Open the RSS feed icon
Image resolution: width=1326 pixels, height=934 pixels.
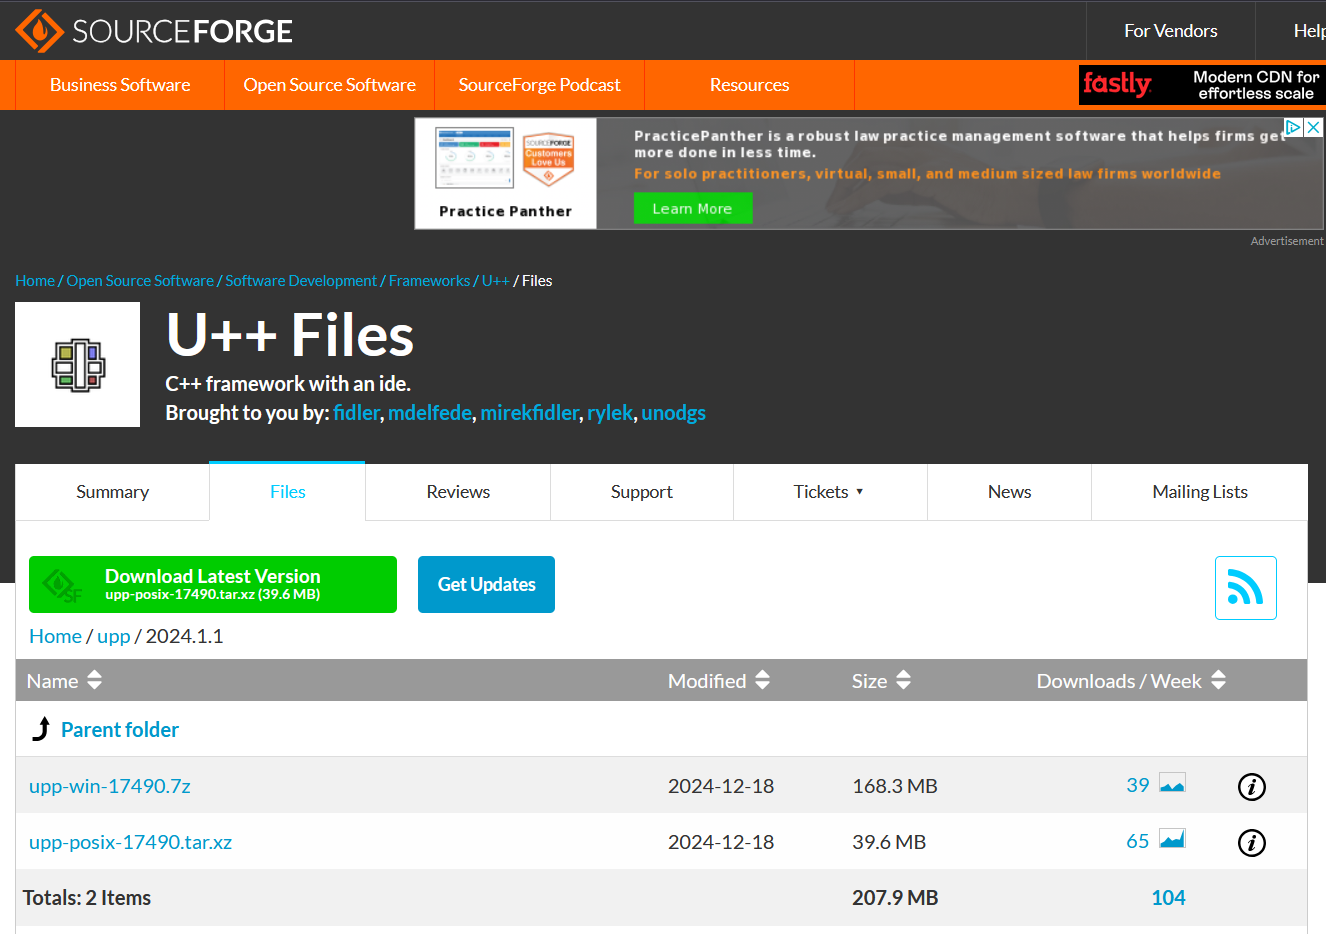click(1245, 588)
